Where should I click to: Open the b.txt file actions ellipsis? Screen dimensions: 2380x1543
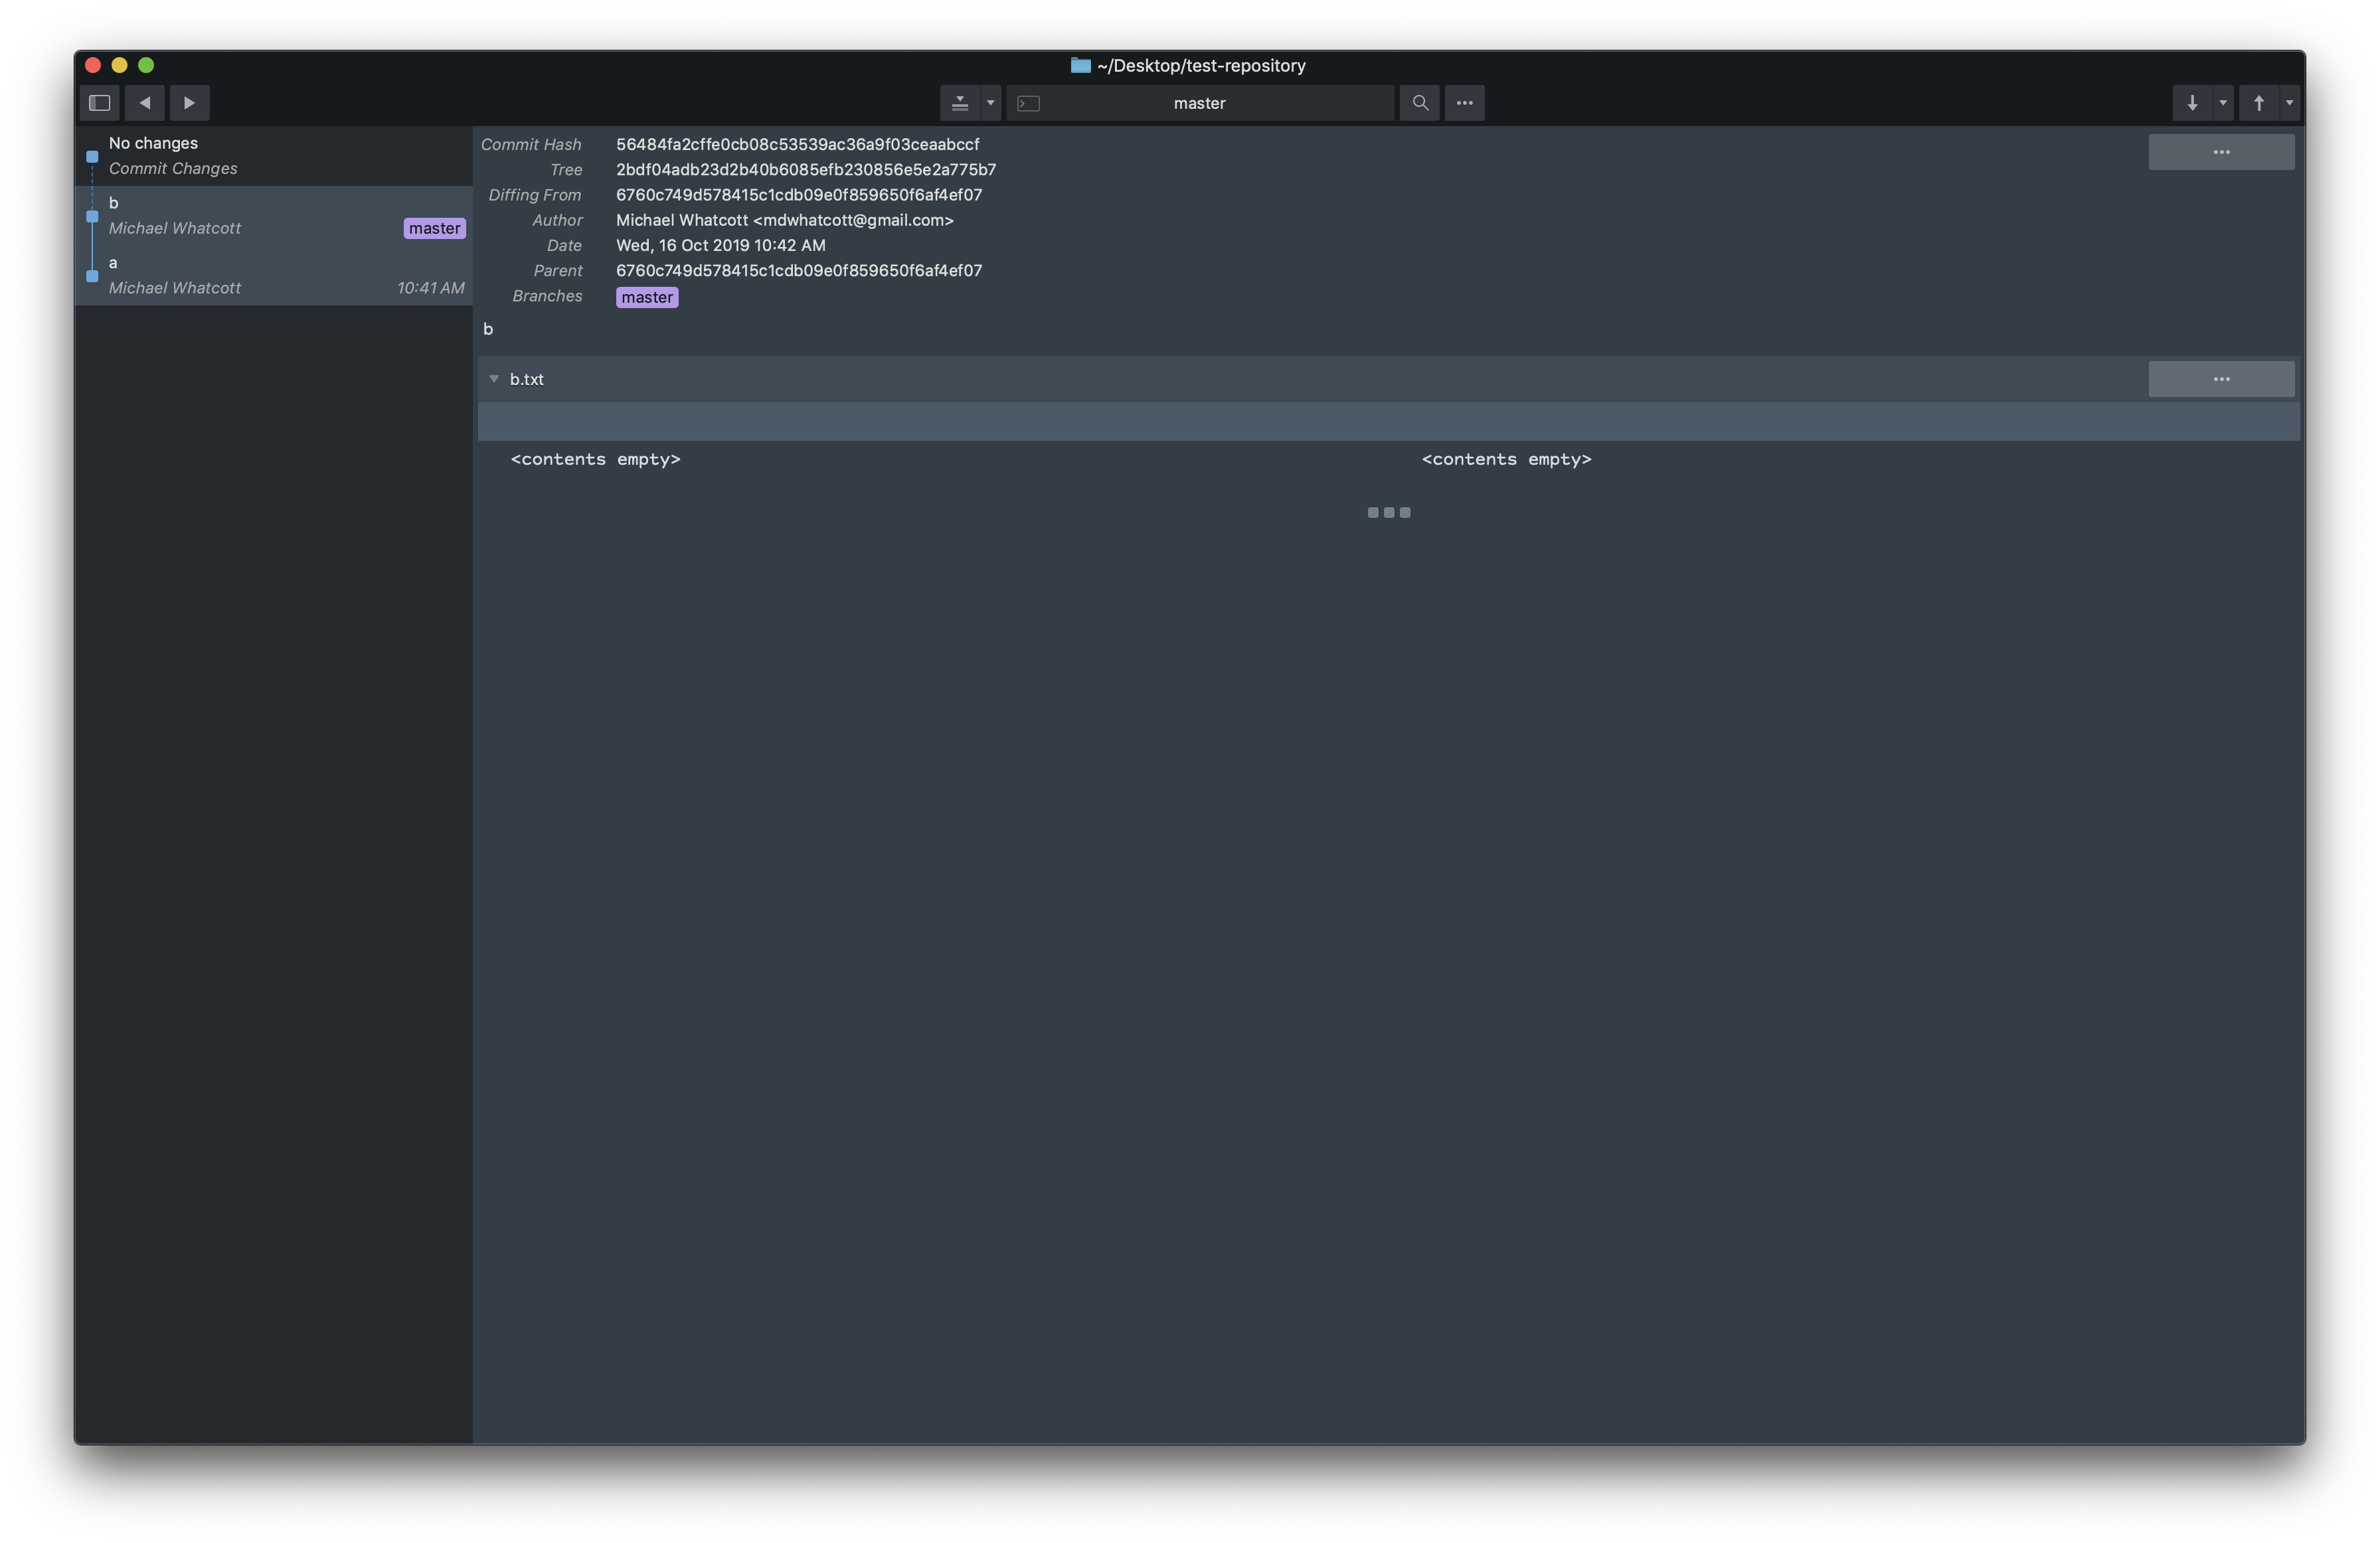(x=2221, y=380)
